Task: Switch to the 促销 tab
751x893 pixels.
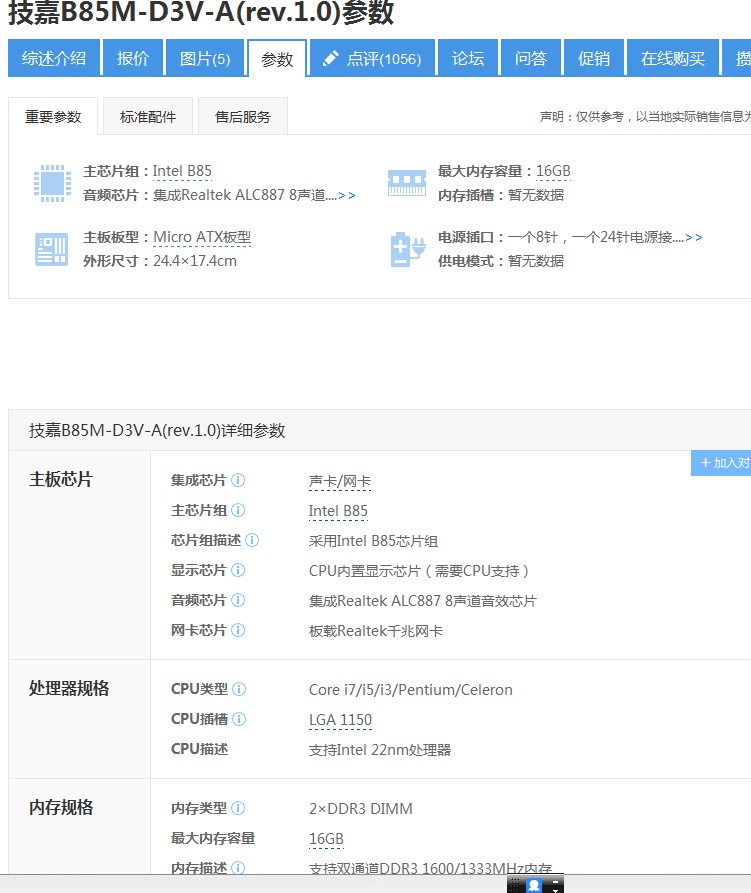Action: [x=594, y=58]
